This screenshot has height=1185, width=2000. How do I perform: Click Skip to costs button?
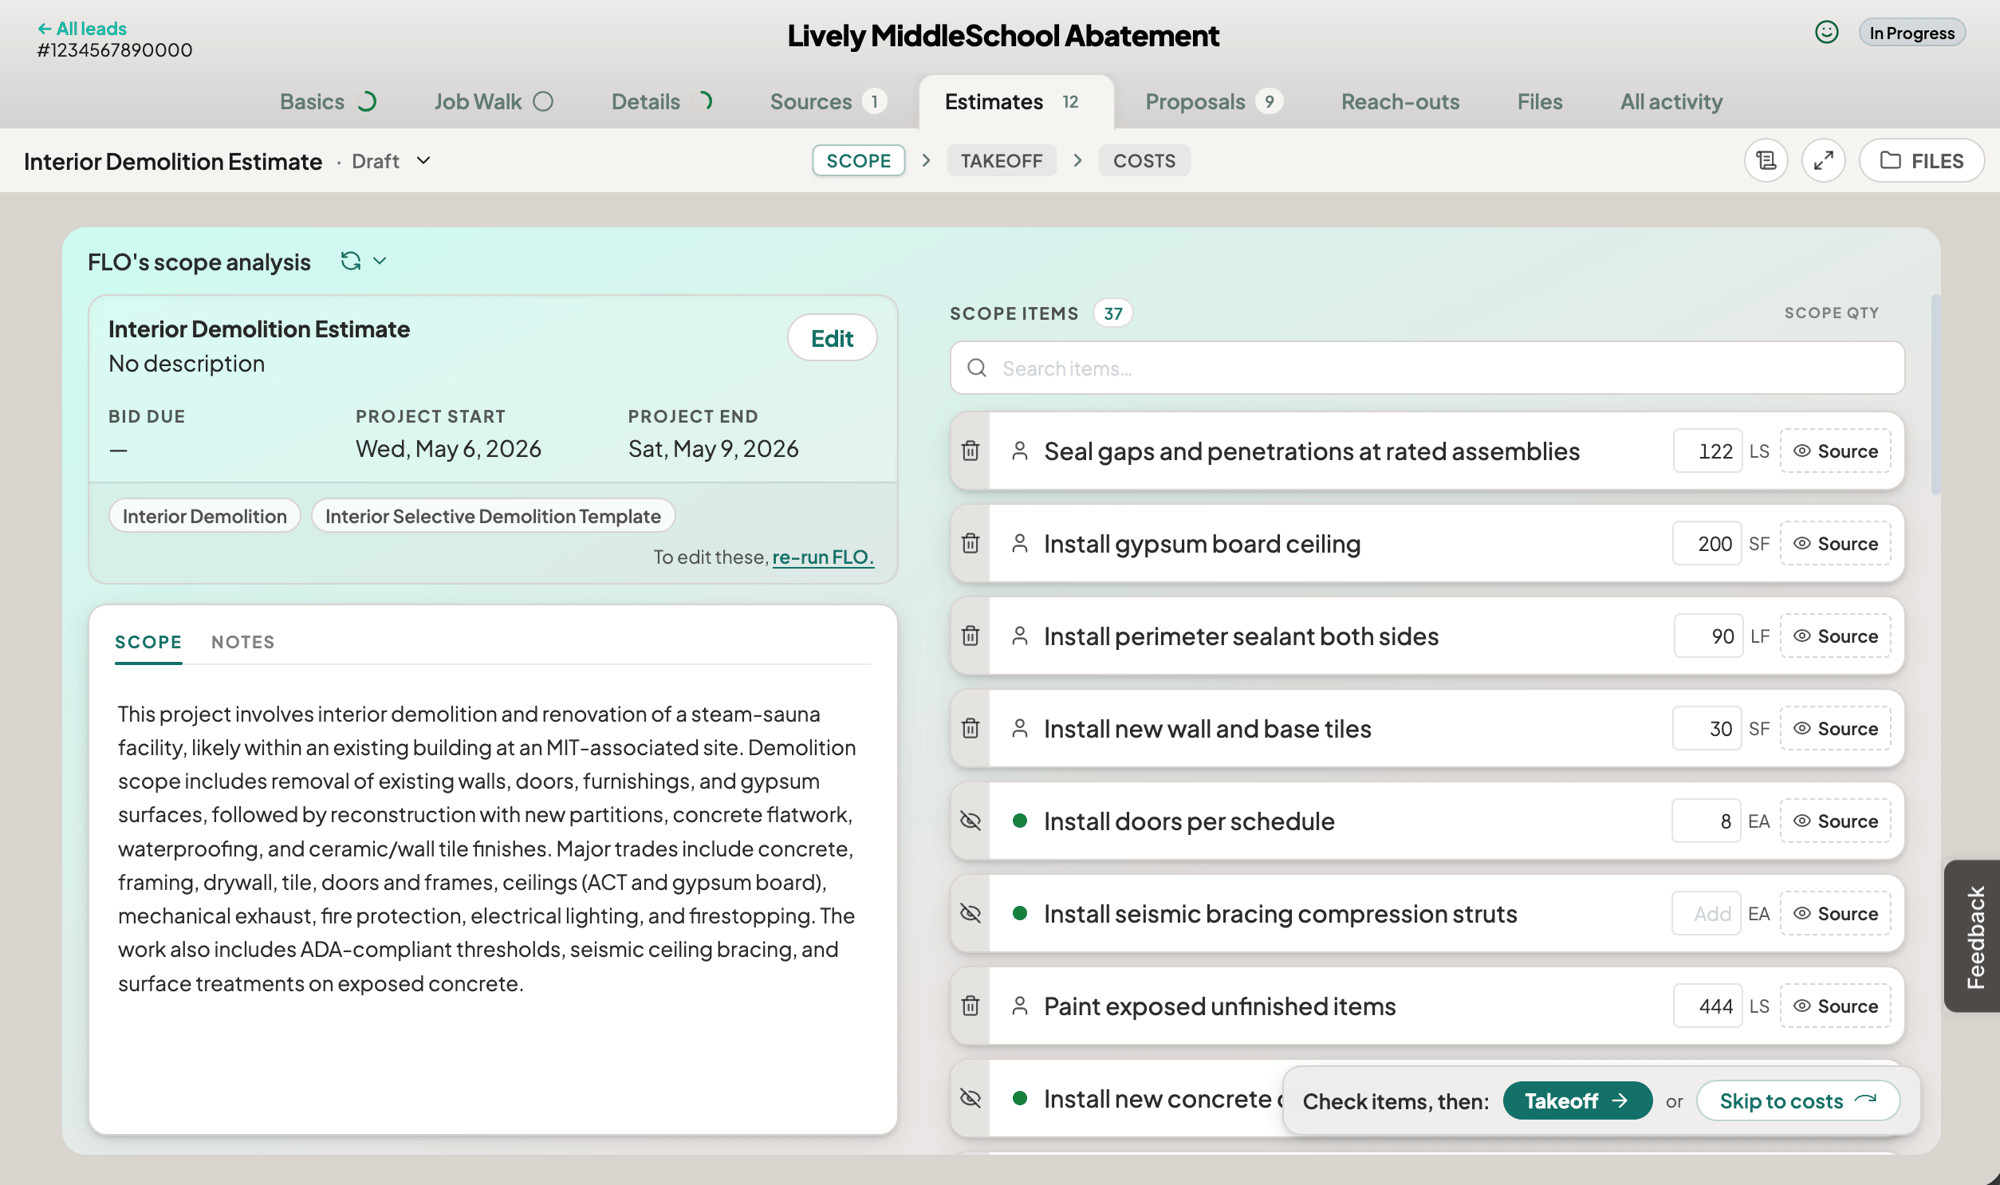point(1798,1101)
